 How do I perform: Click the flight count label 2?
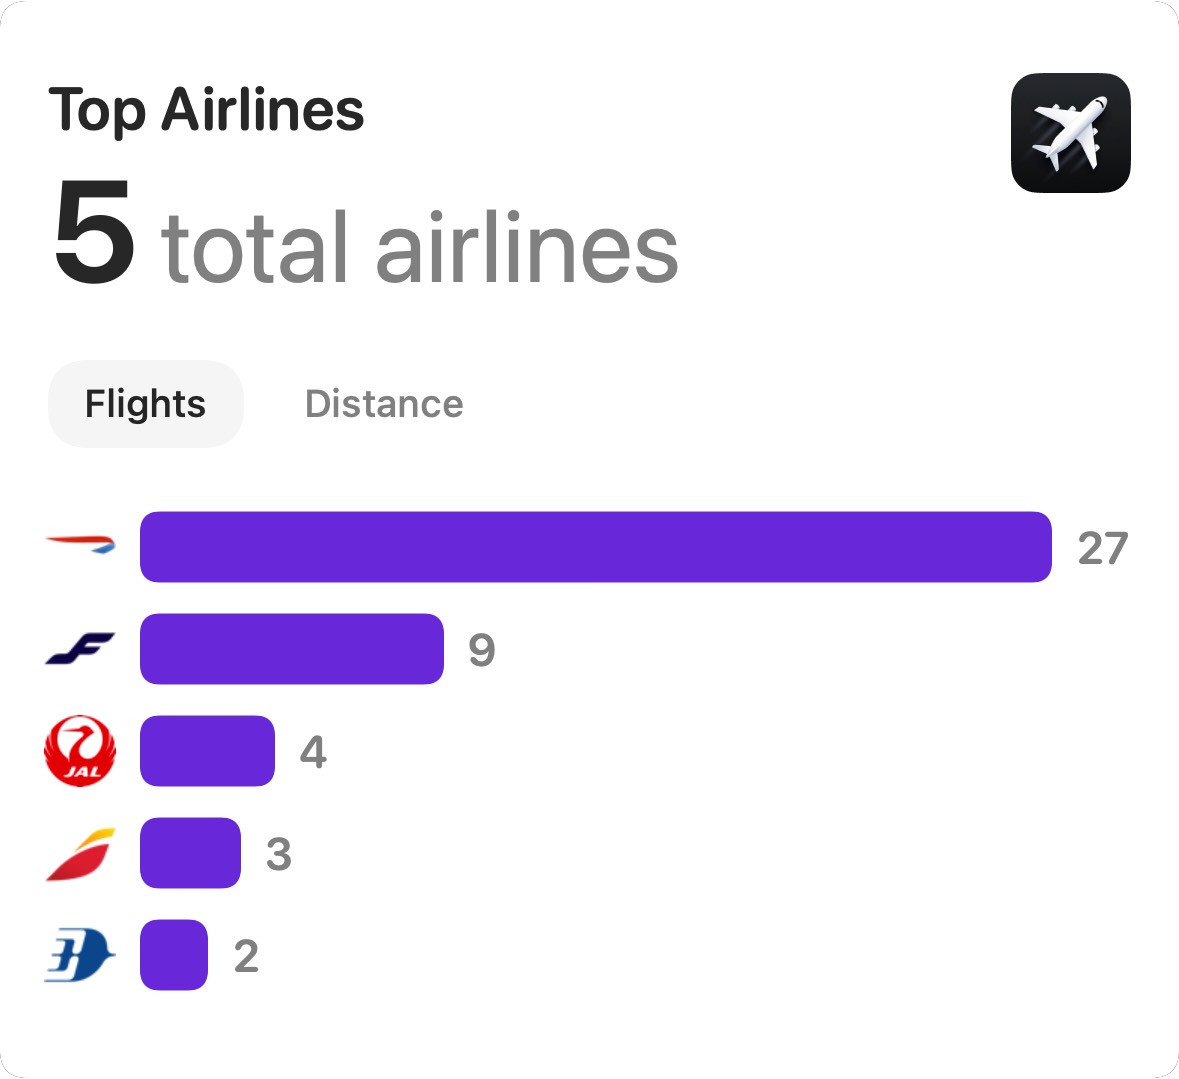pos(246,956)
